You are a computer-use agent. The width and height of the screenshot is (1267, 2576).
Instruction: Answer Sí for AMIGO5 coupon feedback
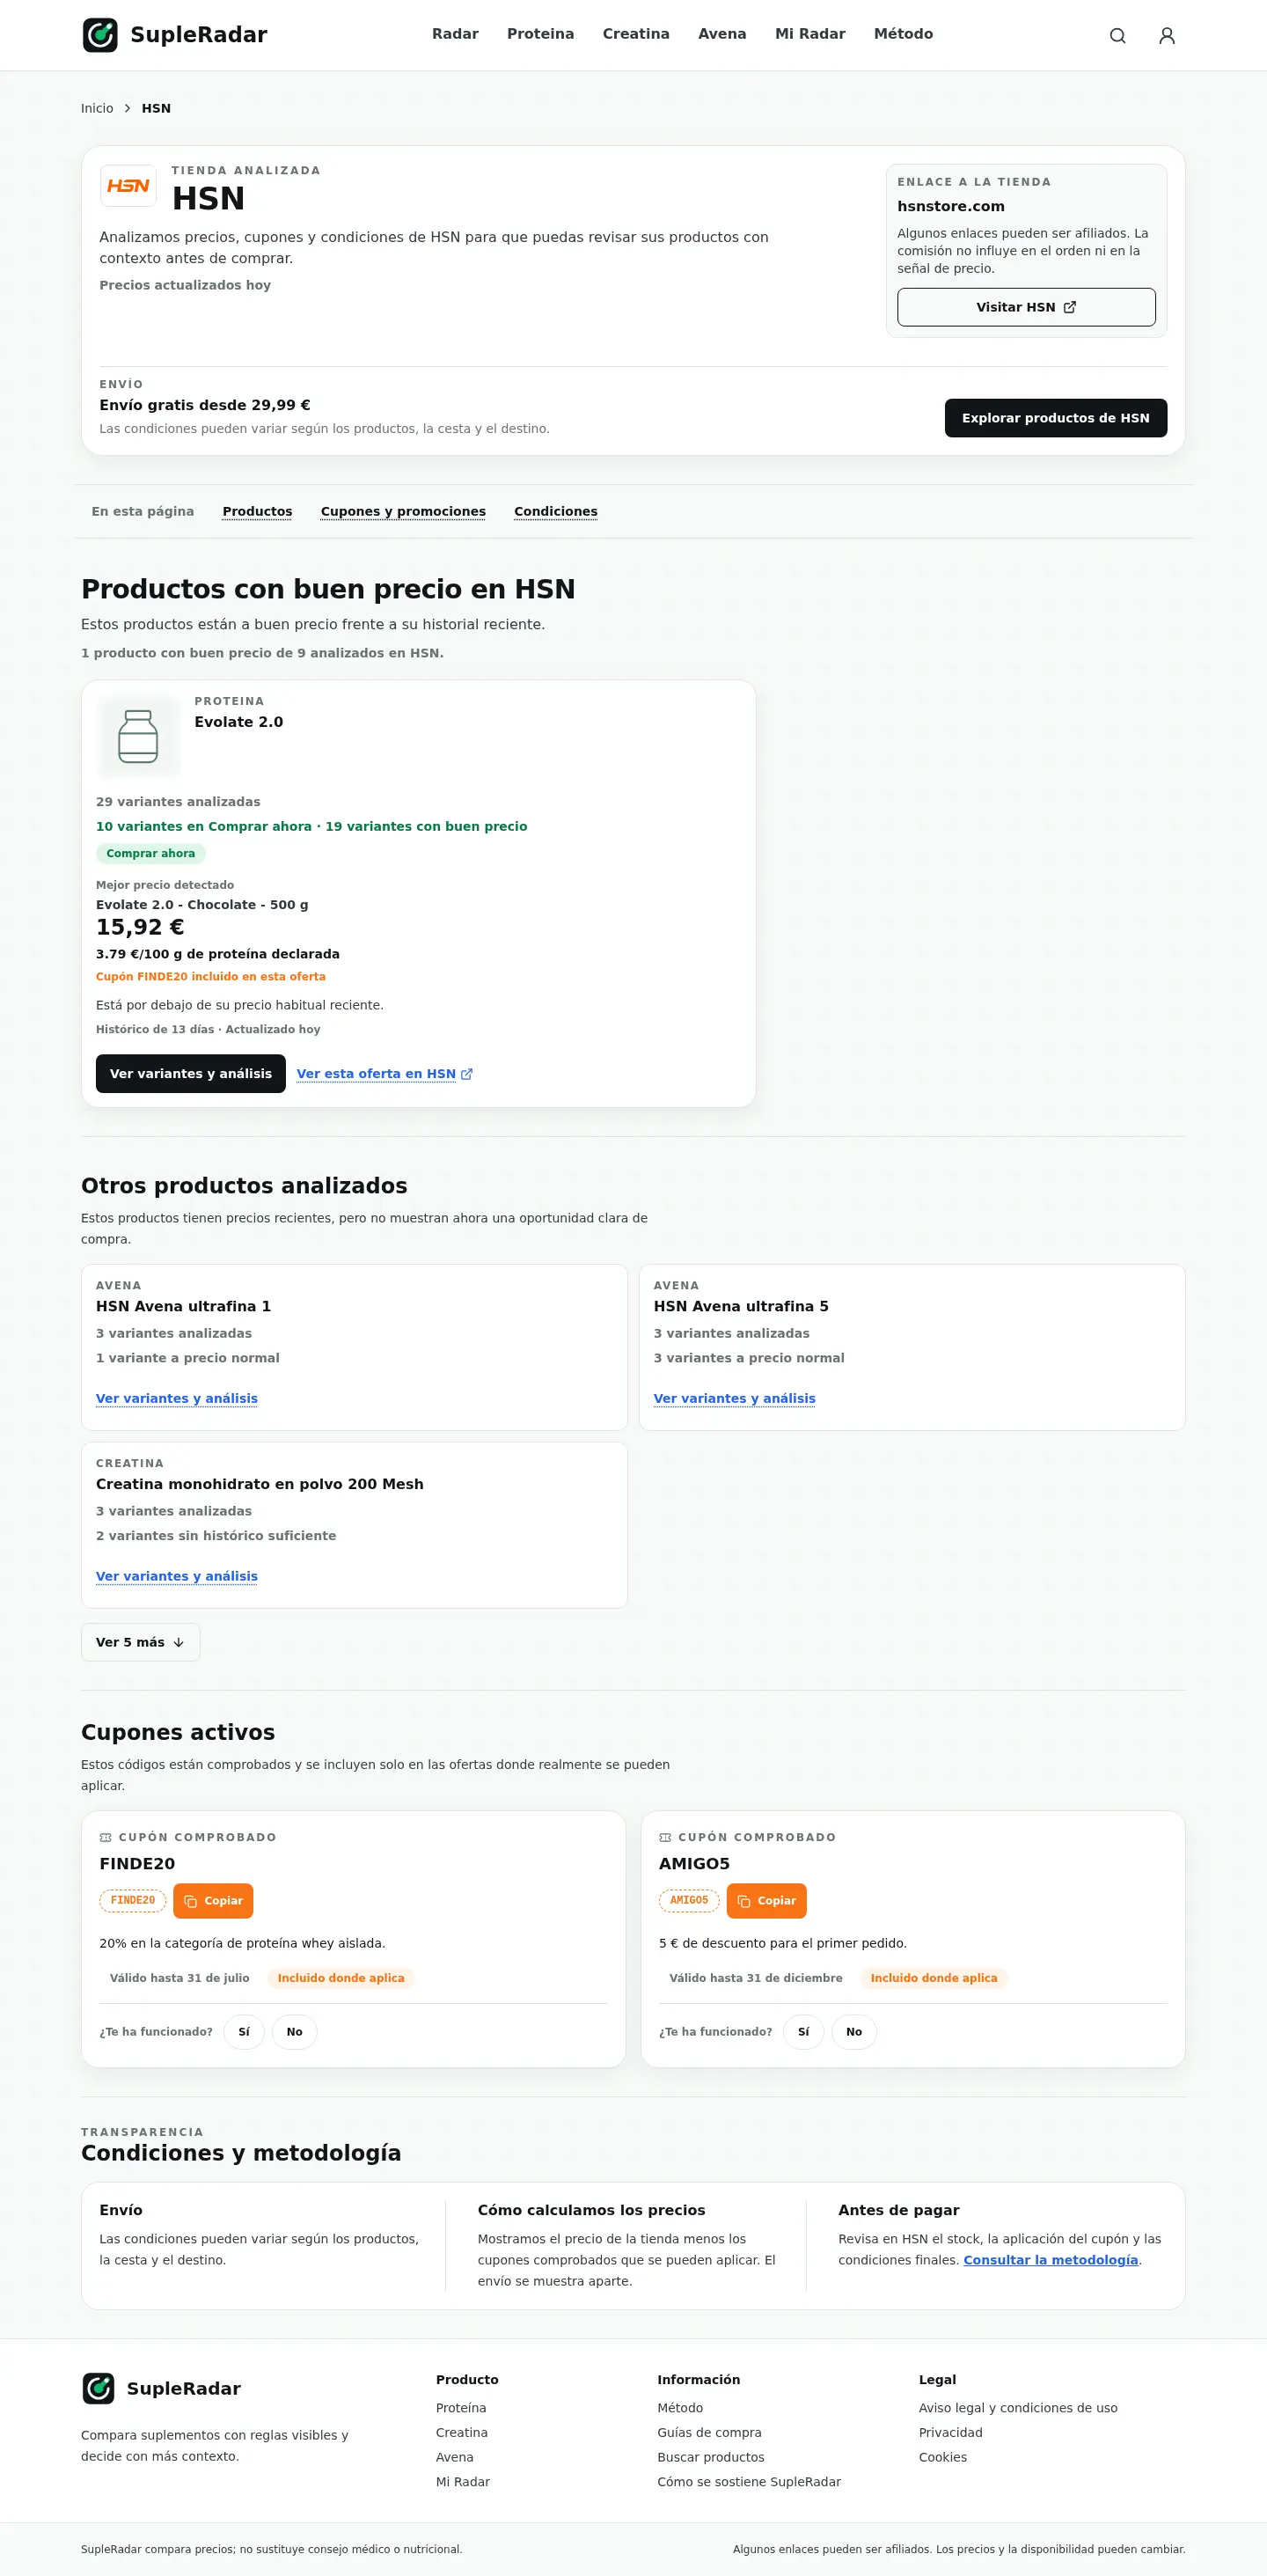[x=804, y=2032]
